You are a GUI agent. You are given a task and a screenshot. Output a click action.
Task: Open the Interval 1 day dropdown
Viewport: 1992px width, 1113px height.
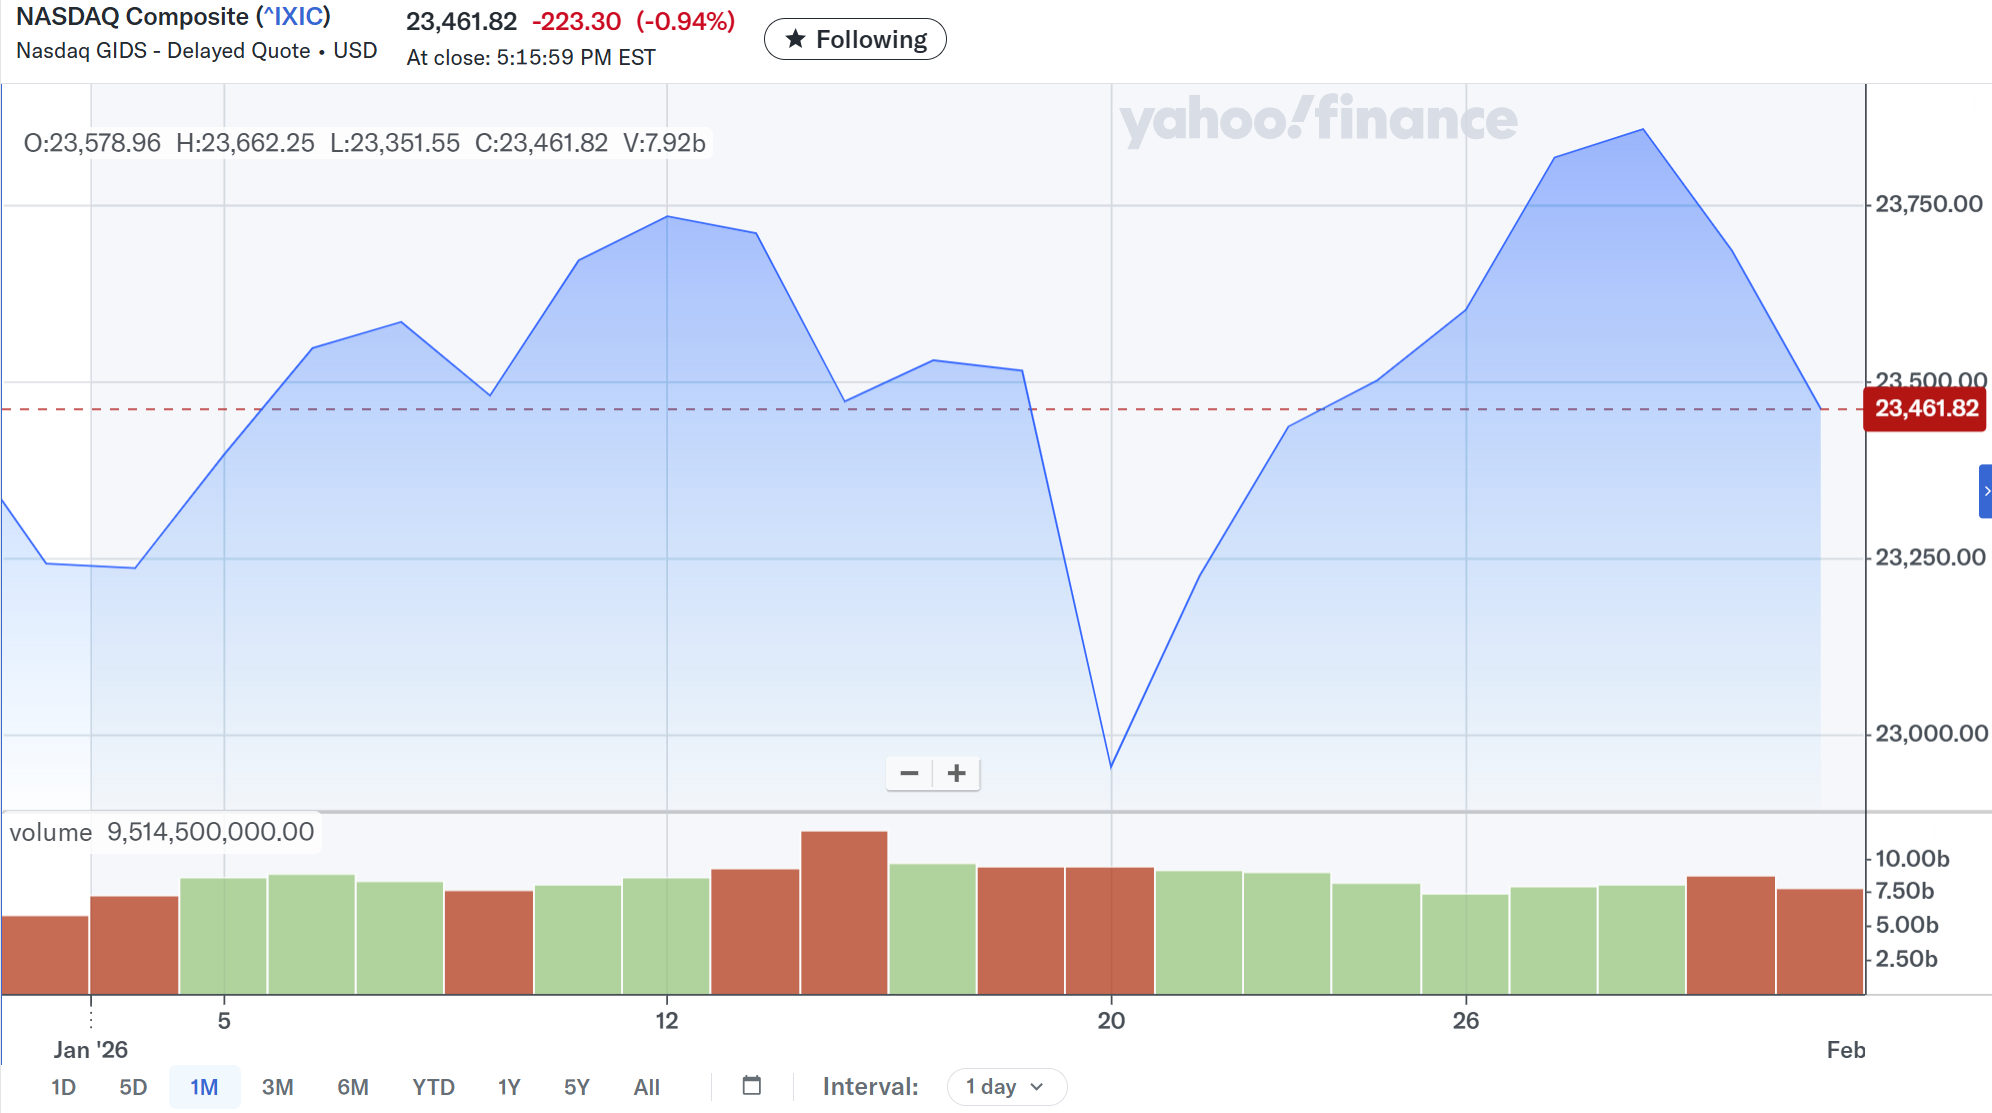click(x=1006, y=1087)
